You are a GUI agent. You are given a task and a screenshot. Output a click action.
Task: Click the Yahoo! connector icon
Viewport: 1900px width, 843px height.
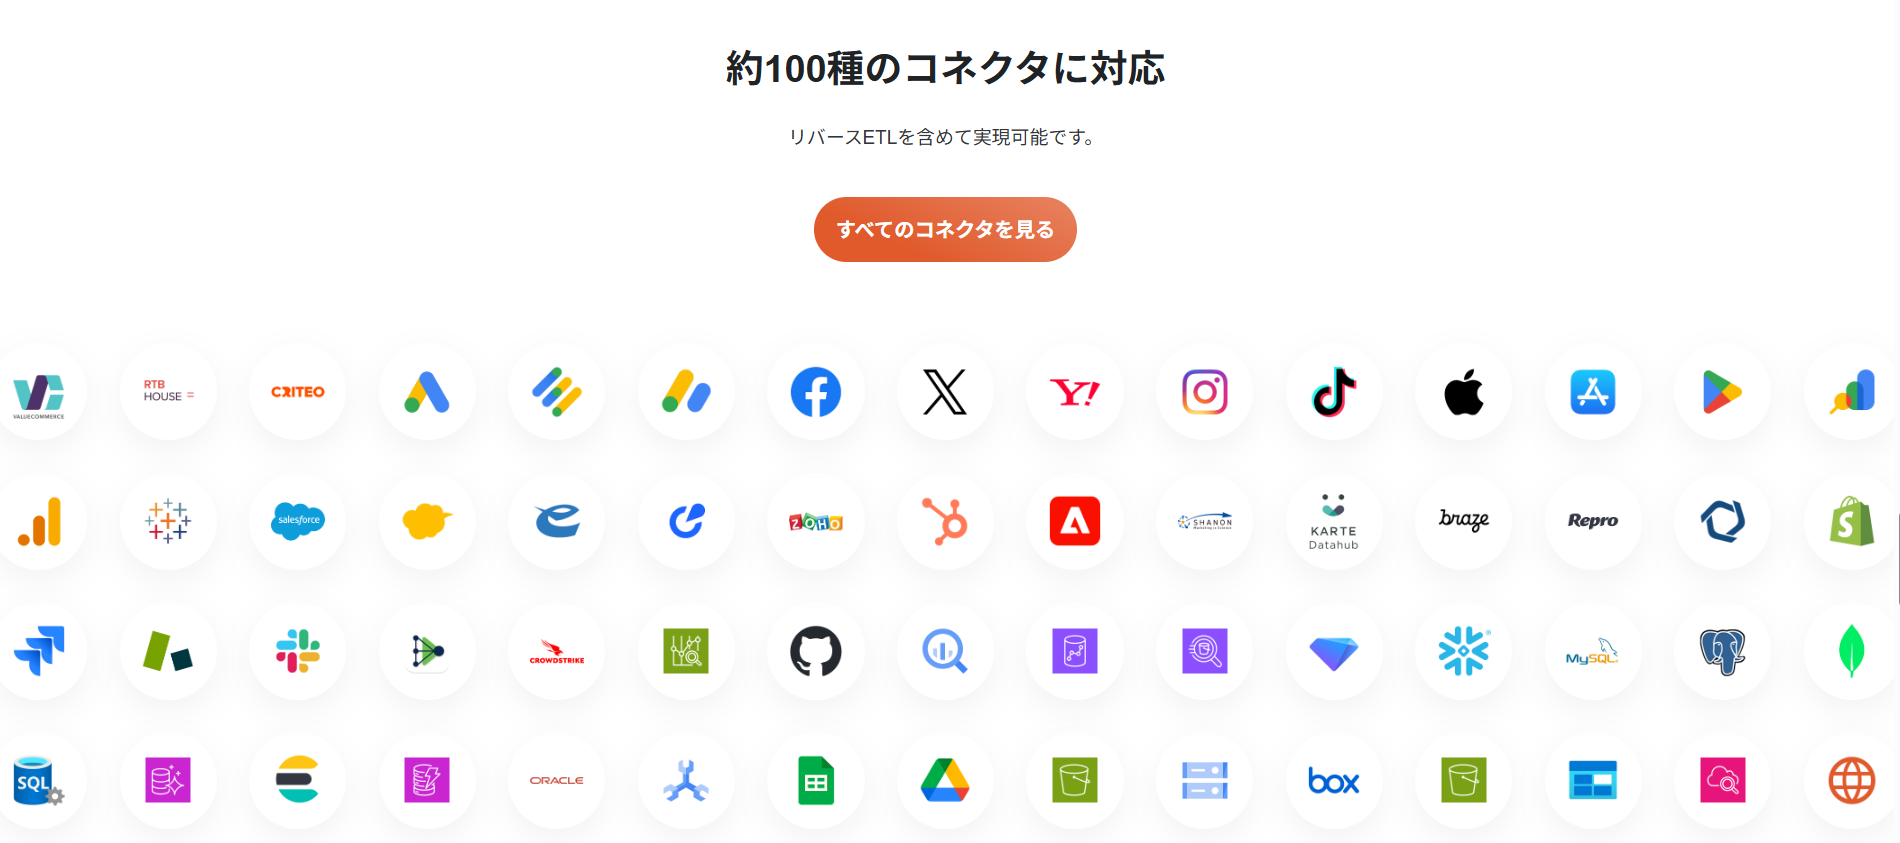1075,392
